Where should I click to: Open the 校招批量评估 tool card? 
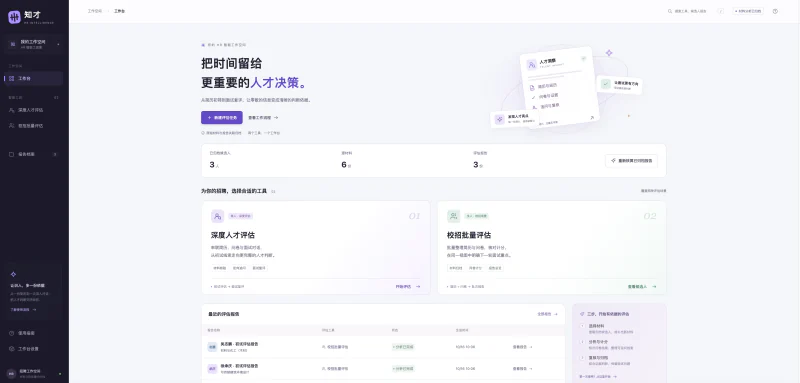(x=552, y=247)
